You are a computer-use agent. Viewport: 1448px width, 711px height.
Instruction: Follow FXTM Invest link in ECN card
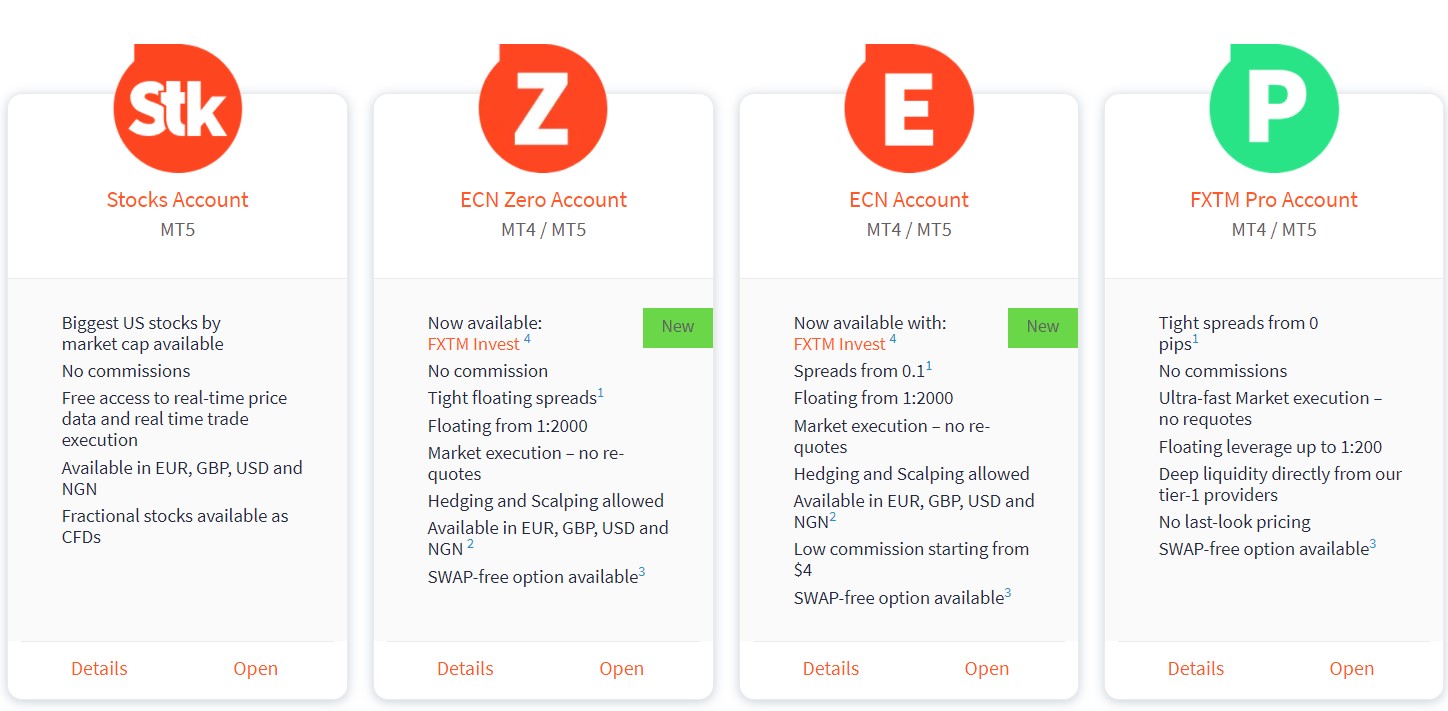(840, 344)
